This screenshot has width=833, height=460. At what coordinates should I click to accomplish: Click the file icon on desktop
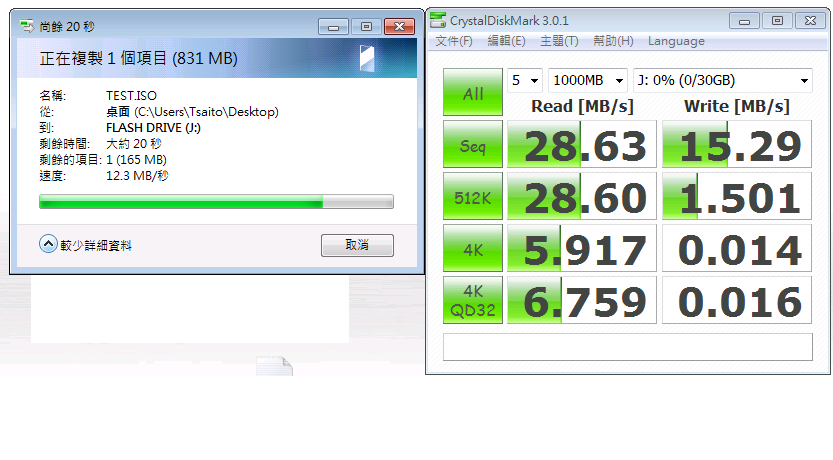click(x=274, y=366)
